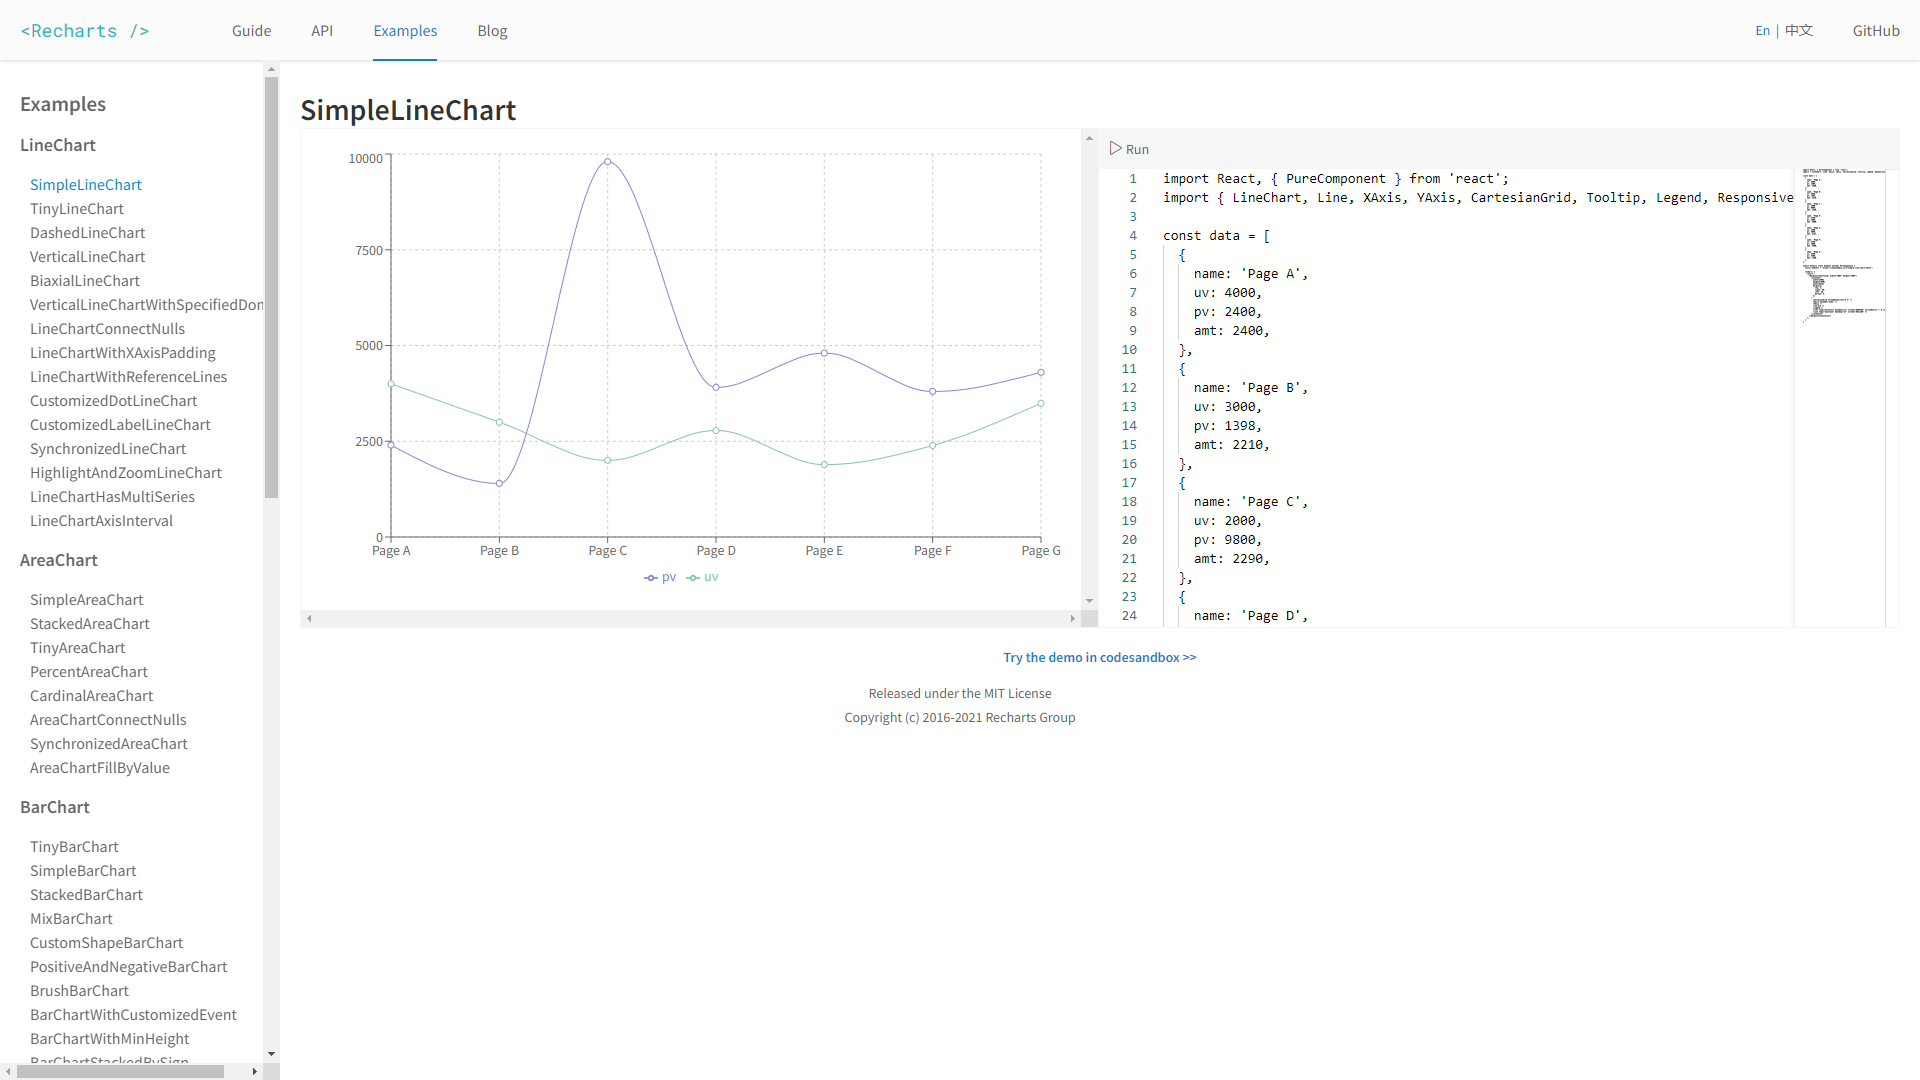The width and height of the screenshot is (1920, 1080).
Task: Toggle the pv series via its legend icon
Action: (x=650, y=578)
